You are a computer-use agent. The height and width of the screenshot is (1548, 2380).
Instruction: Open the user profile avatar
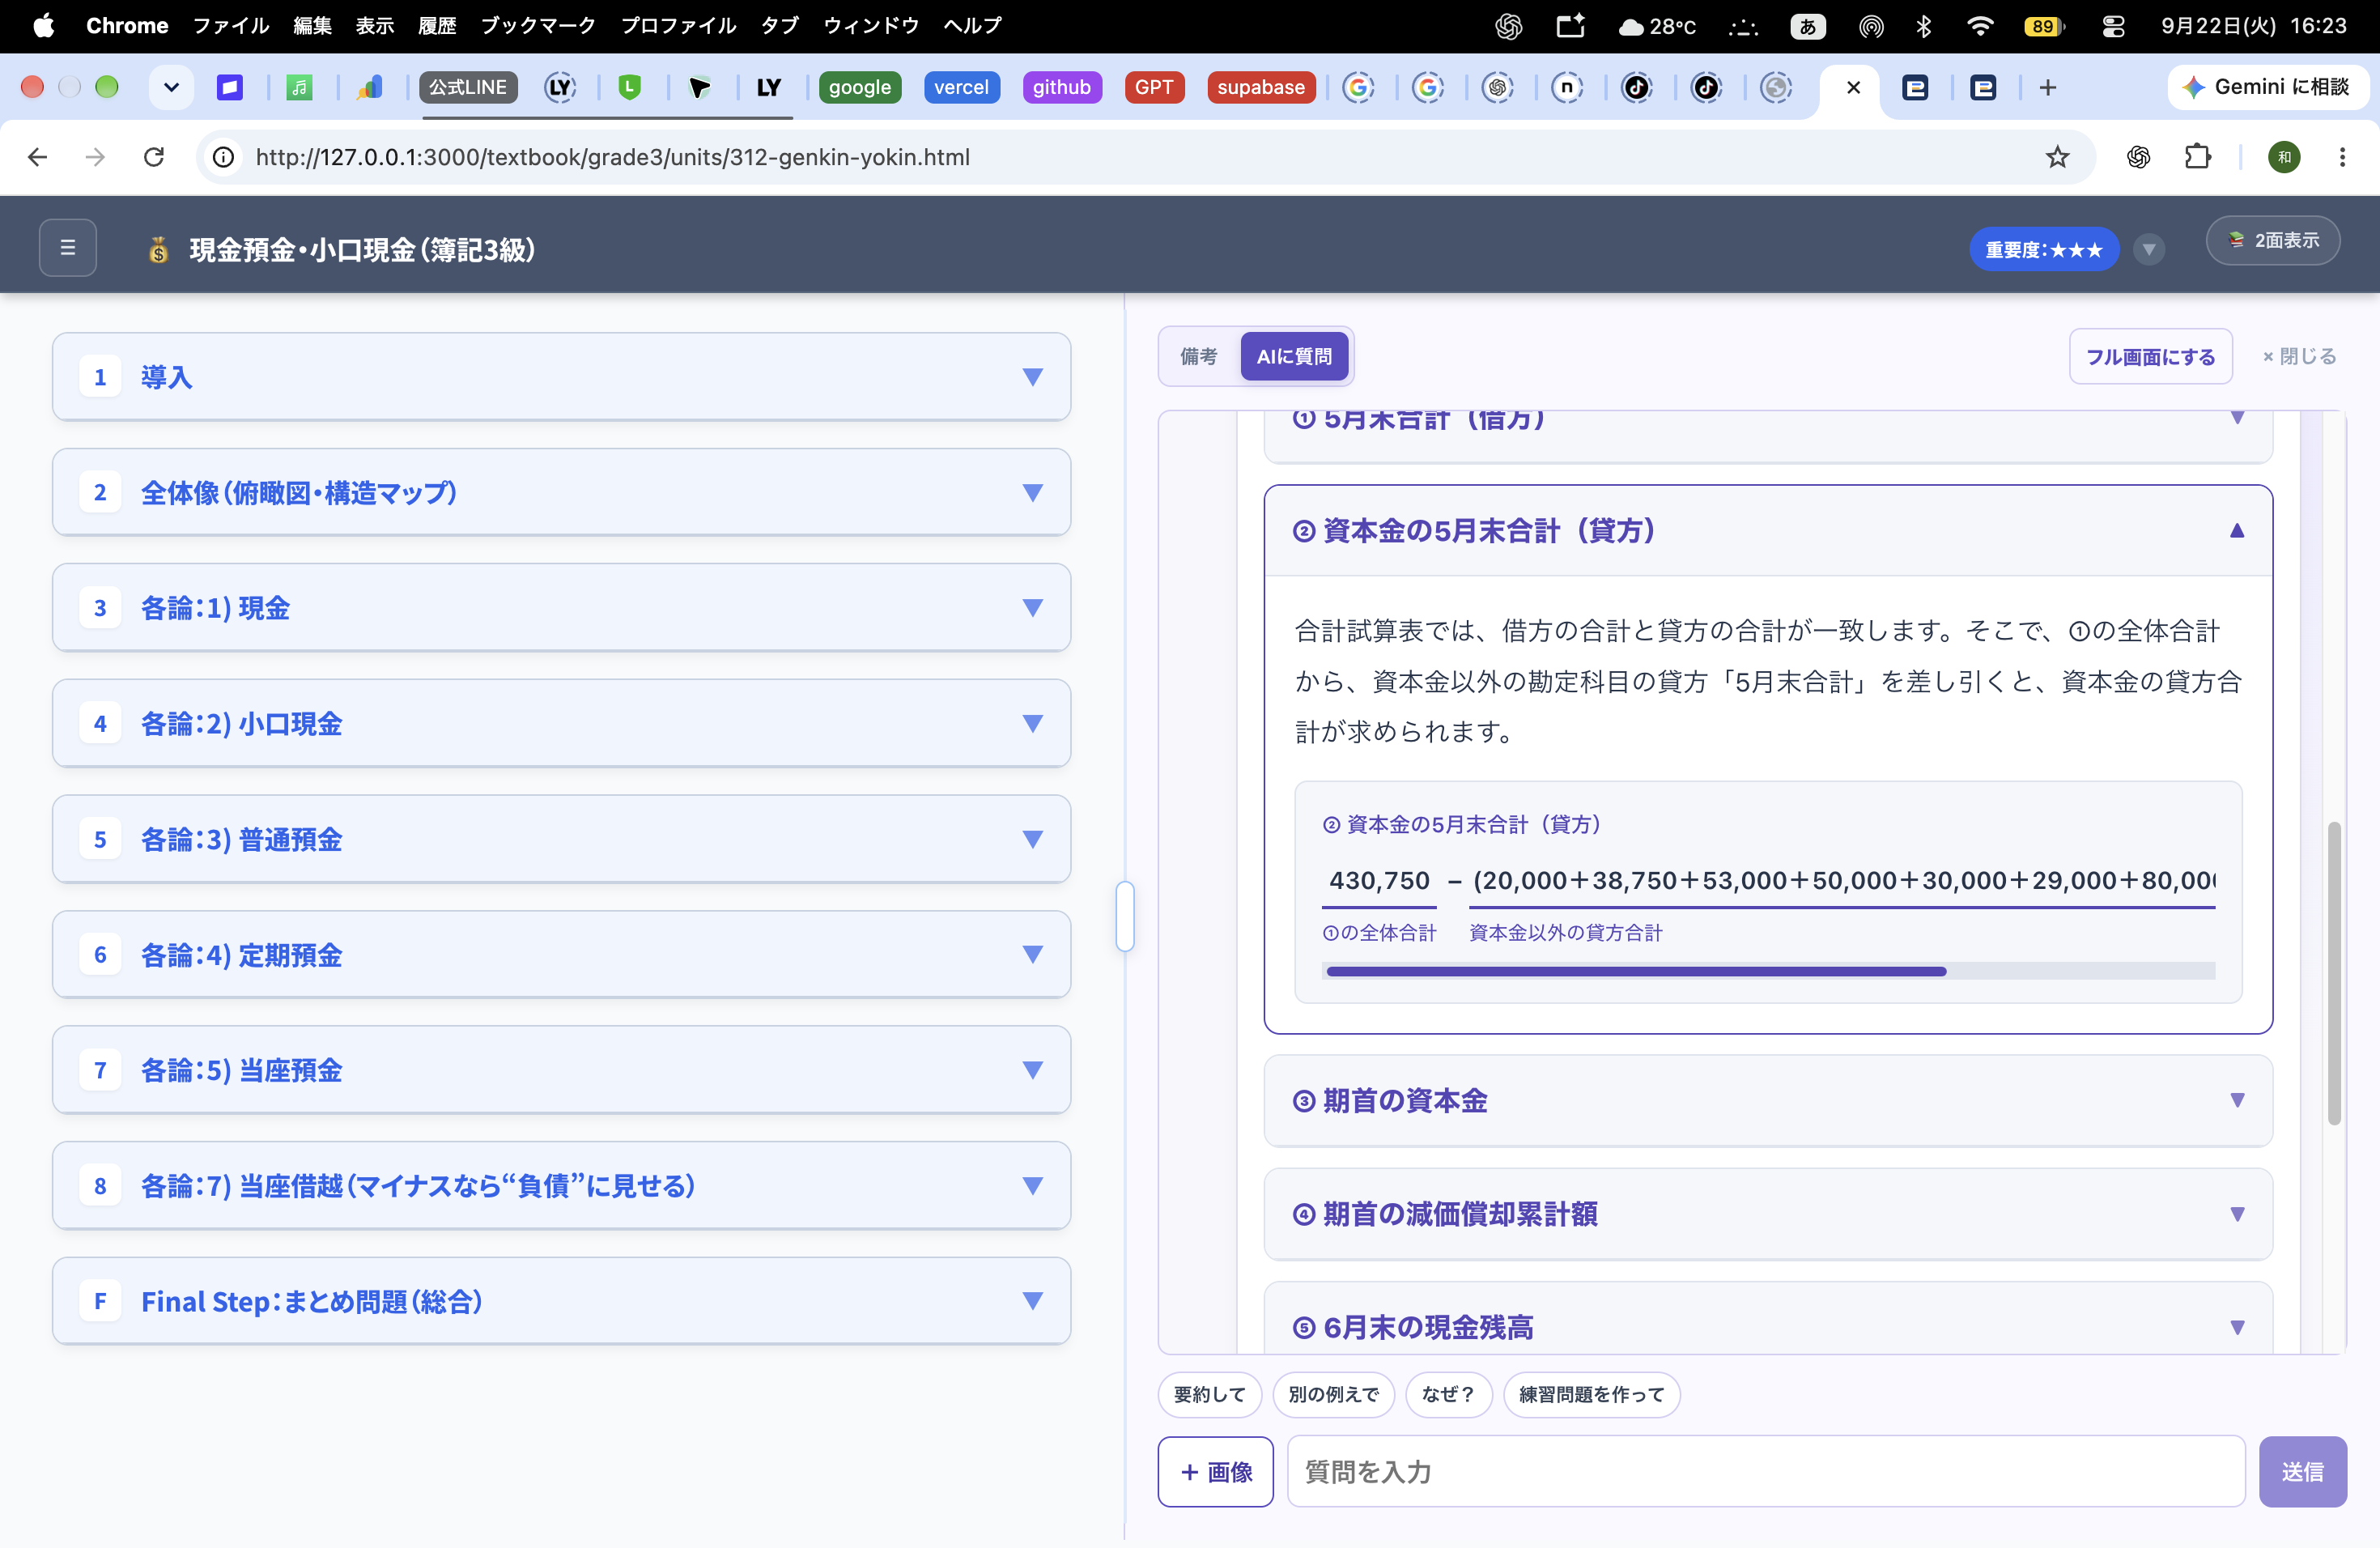pyautogui.click(x=2283, y=157)
